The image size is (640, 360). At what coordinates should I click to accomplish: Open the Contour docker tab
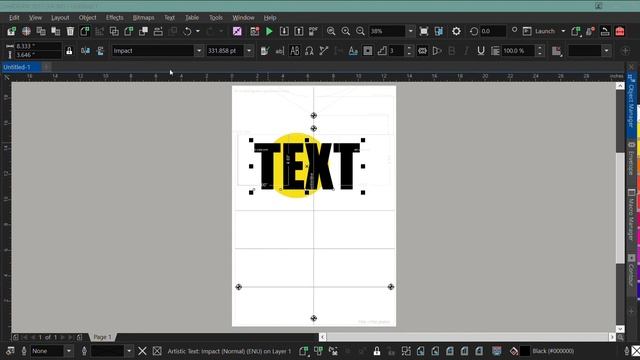631,270
